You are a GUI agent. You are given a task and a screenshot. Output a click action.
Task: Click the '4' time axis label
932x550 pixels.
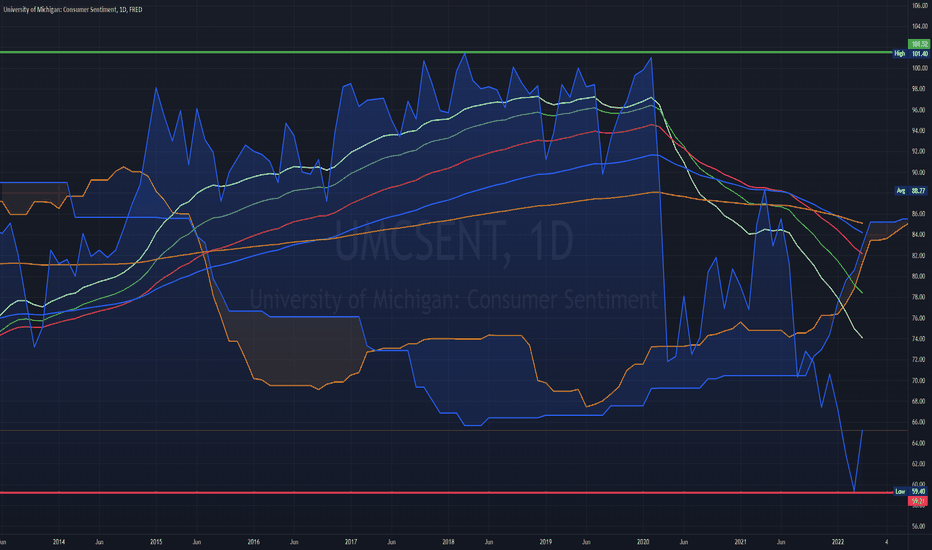(x=886, y=542)
